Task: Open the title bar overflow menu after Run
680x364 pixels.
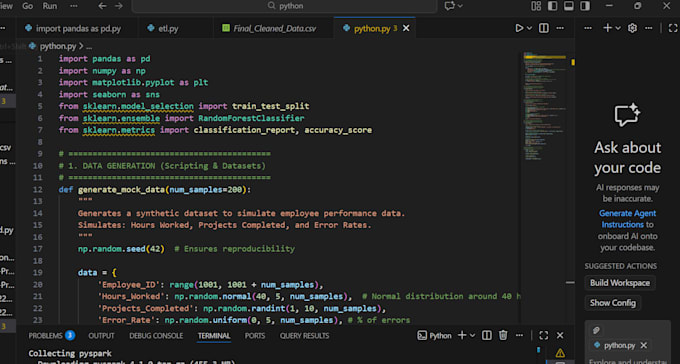Action: coord(74,6)
